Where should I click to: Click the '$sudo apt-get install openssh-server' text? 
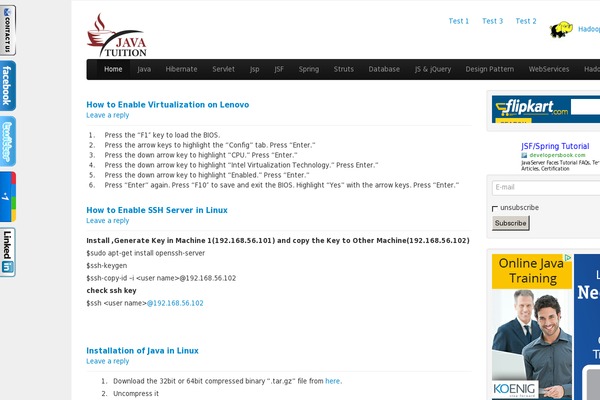(145, 253)
